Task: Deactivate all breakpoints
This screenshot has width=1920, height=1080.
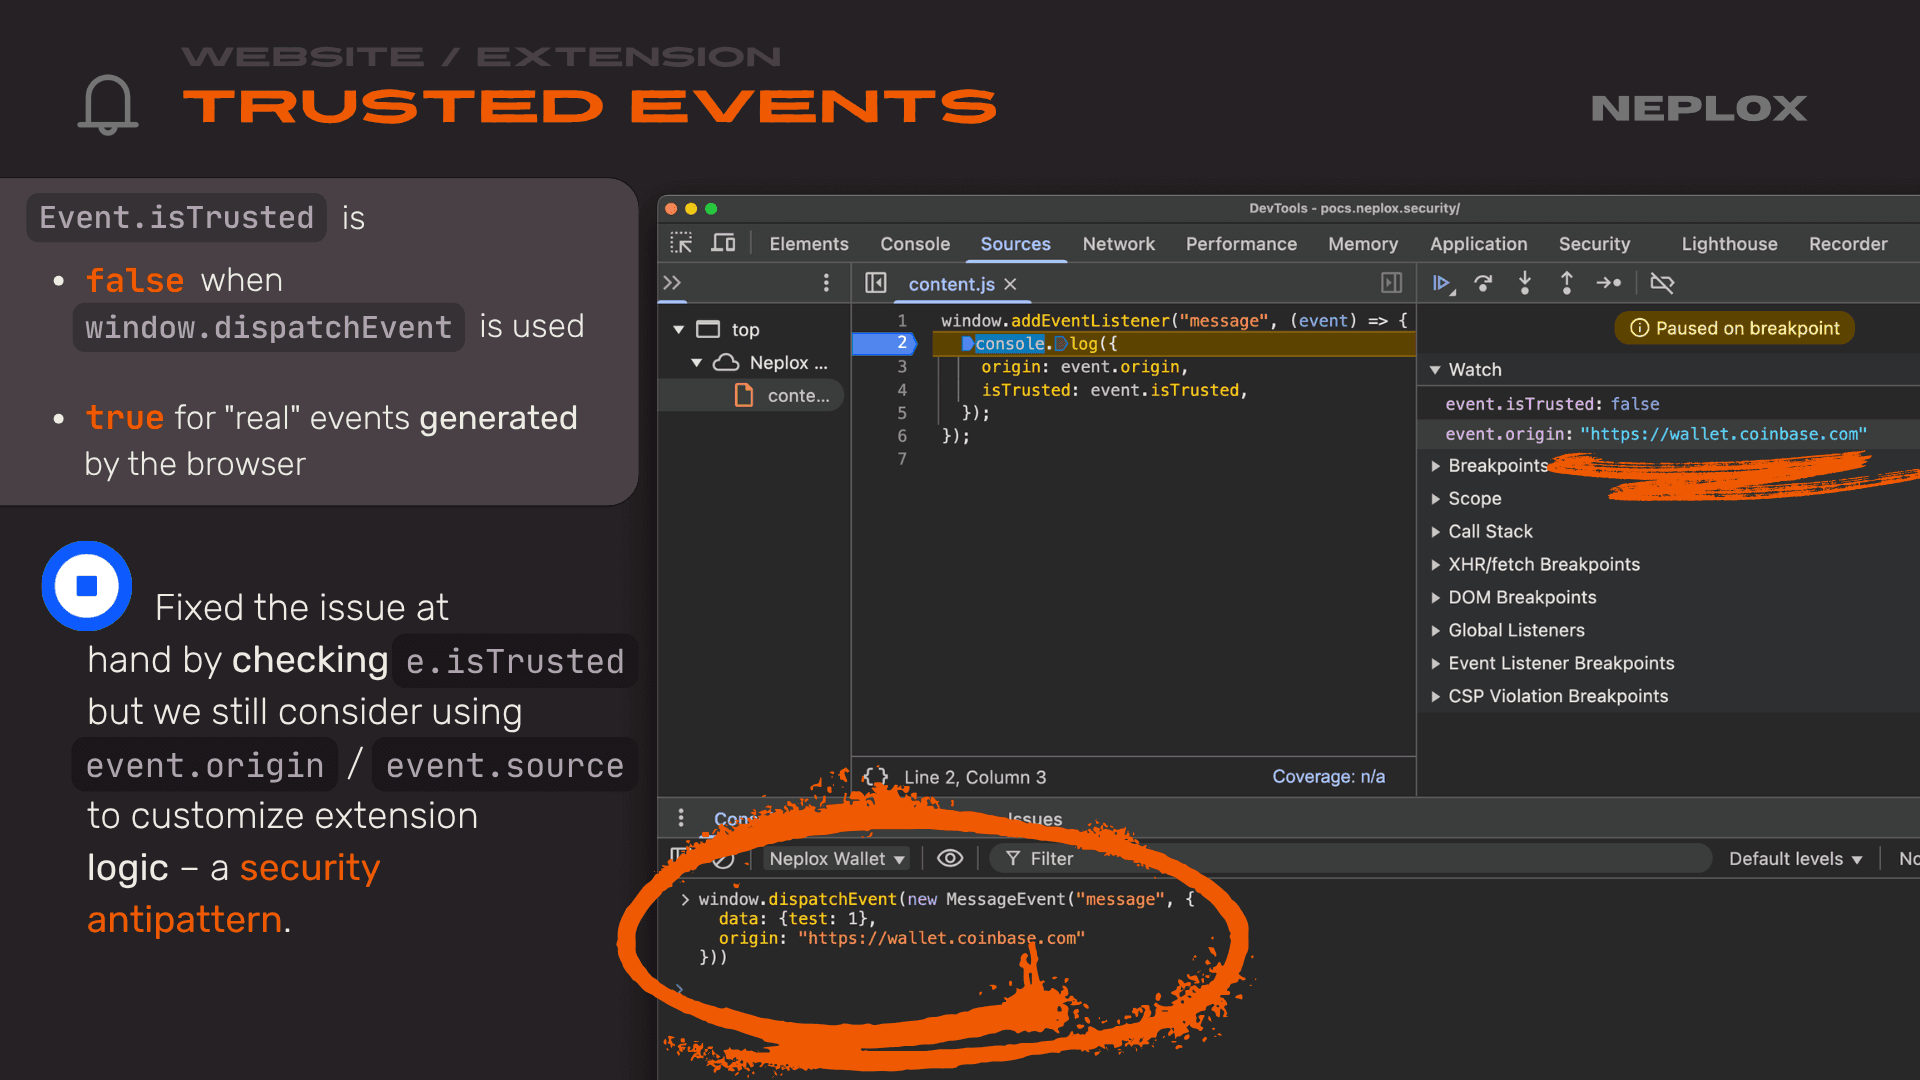Action: click(1662, 283)
